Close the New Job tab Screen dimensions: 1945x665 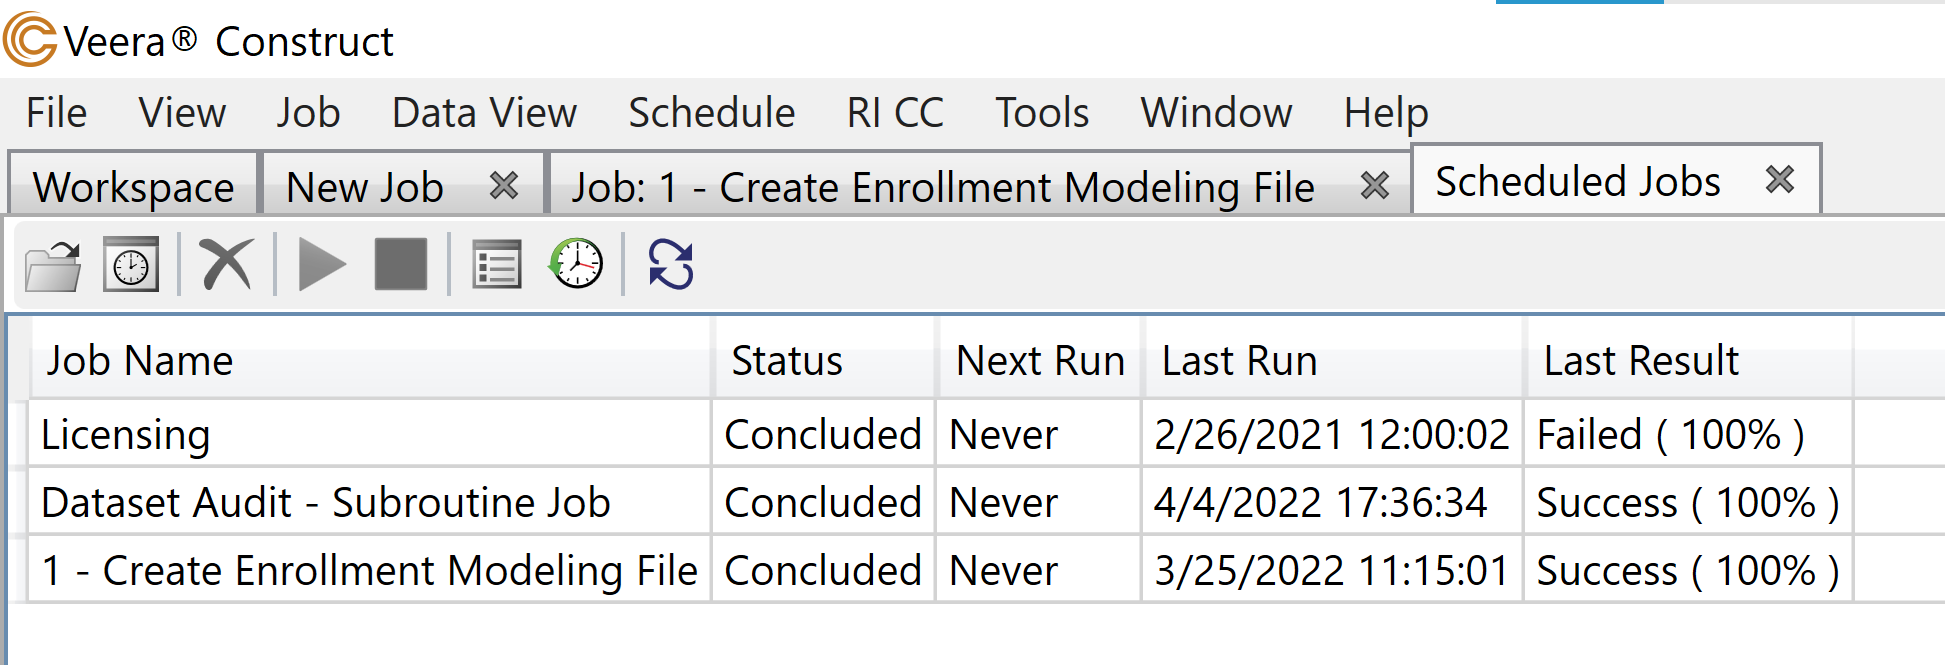coord(504,185)
